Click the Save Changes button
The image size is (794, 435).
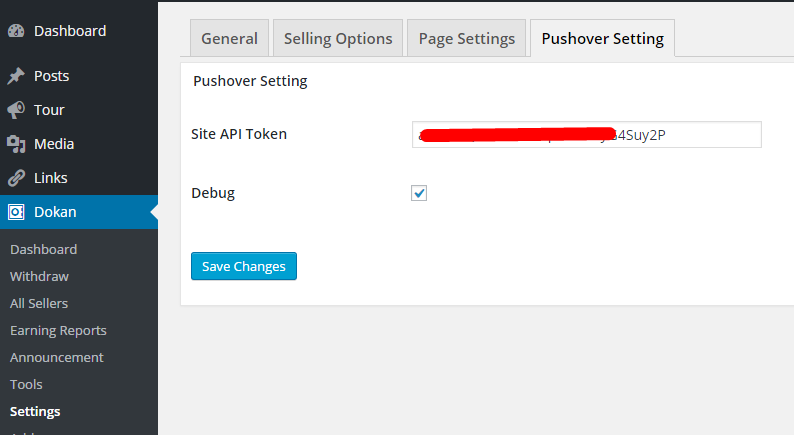[244, 266]
